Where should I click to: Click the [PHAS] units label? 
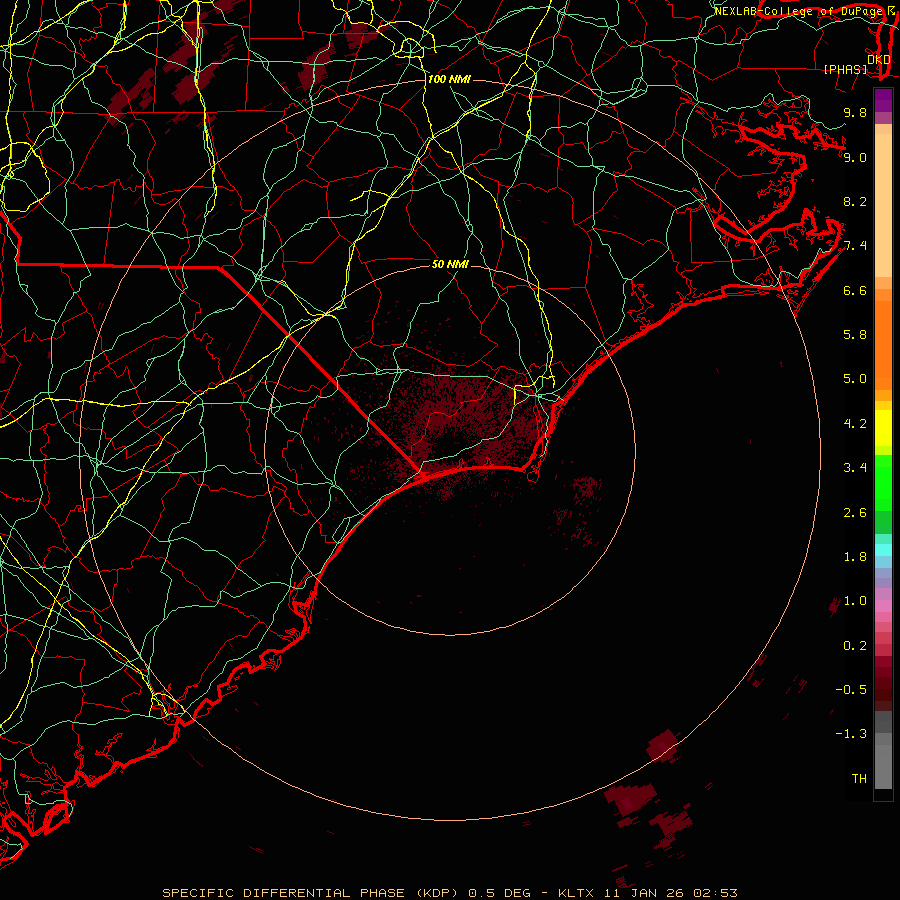[x=845, y=69]
